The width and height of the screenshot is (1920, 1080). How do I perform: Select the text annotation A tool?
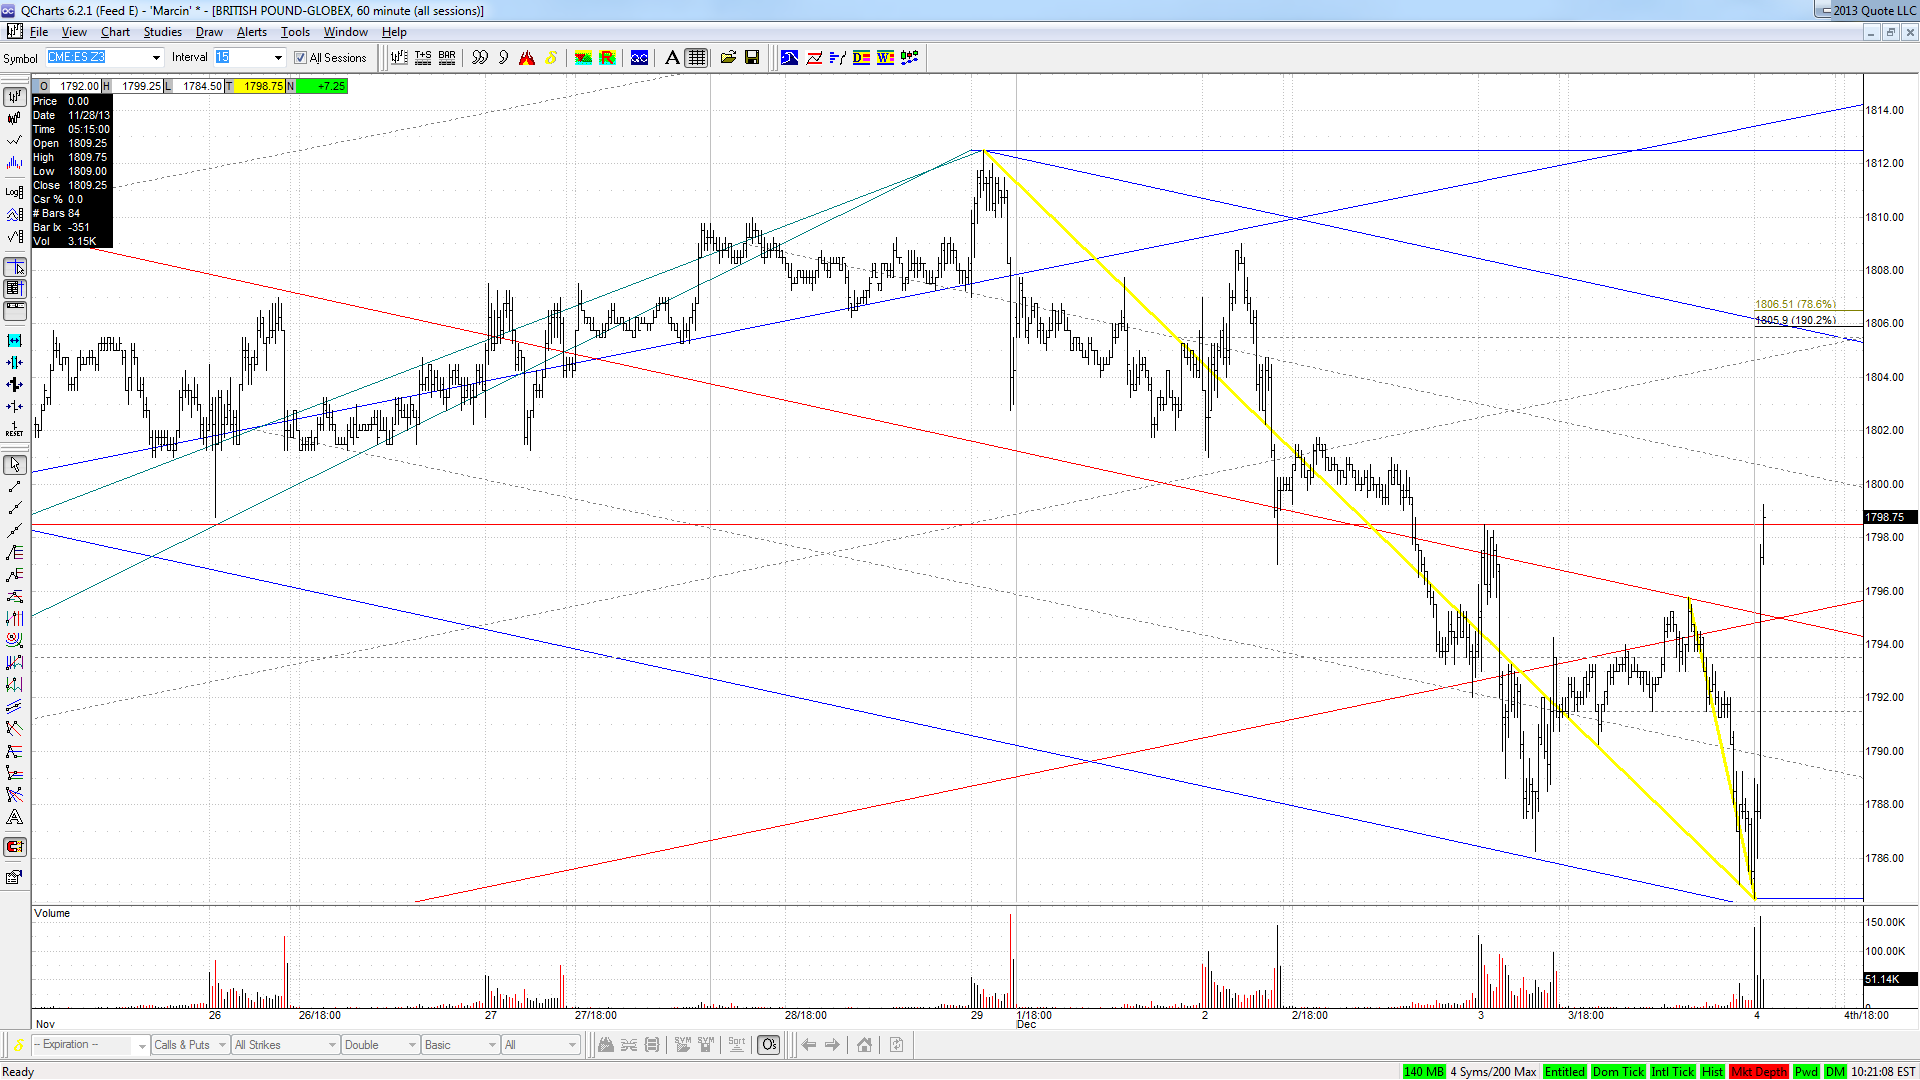click(672, 58)
